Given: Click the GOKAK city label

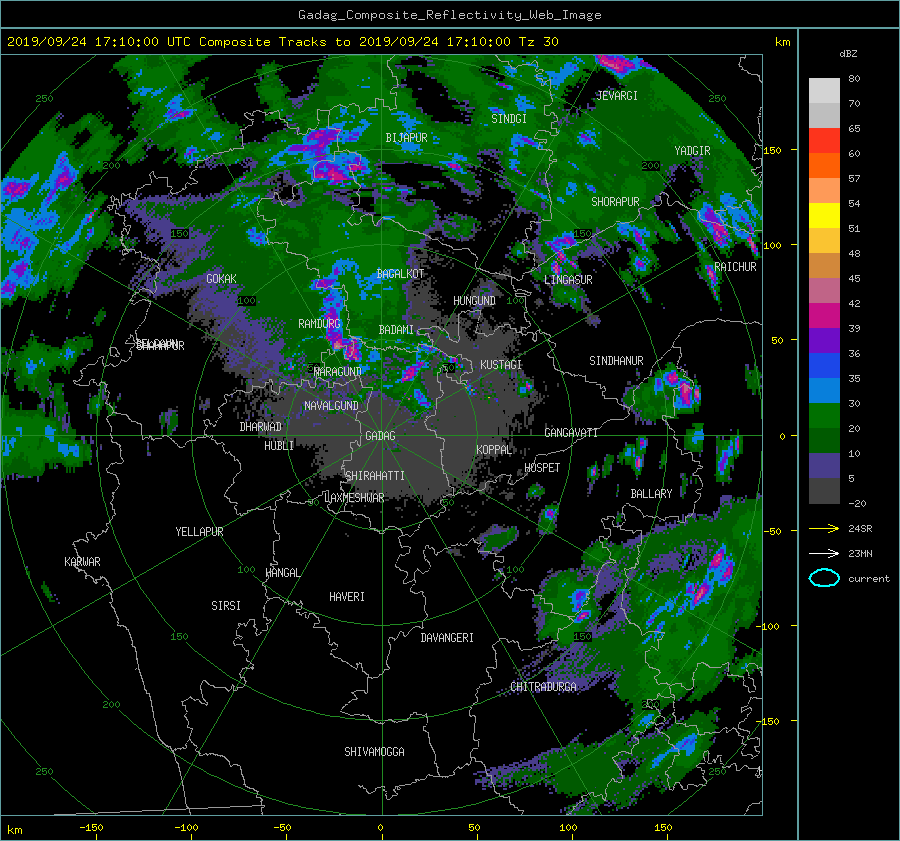Looking at the screenshot, I should click(222, 279).
